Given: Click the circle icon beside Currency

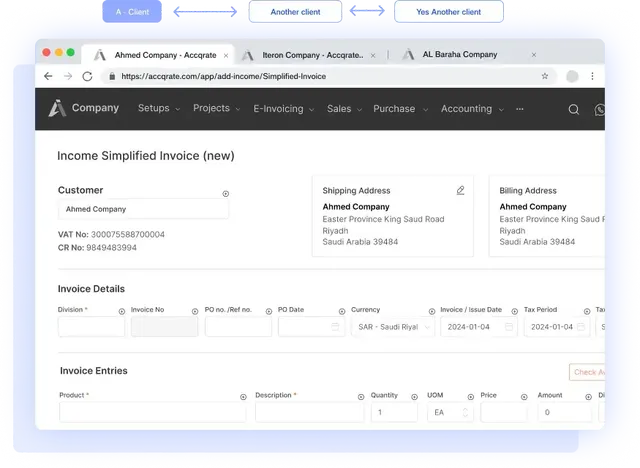Looking at the screenshot, I should pyautogui.click(x=432, y=311).
